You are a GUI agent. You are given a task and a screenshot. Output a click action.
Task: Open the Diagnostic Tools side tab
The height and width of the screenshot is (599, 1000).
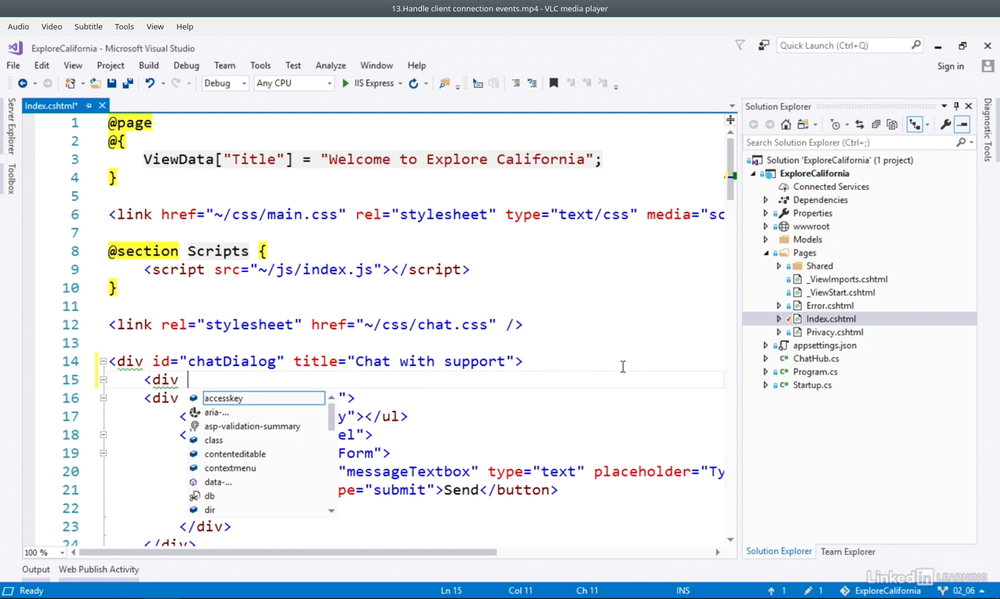pos(987,129)
